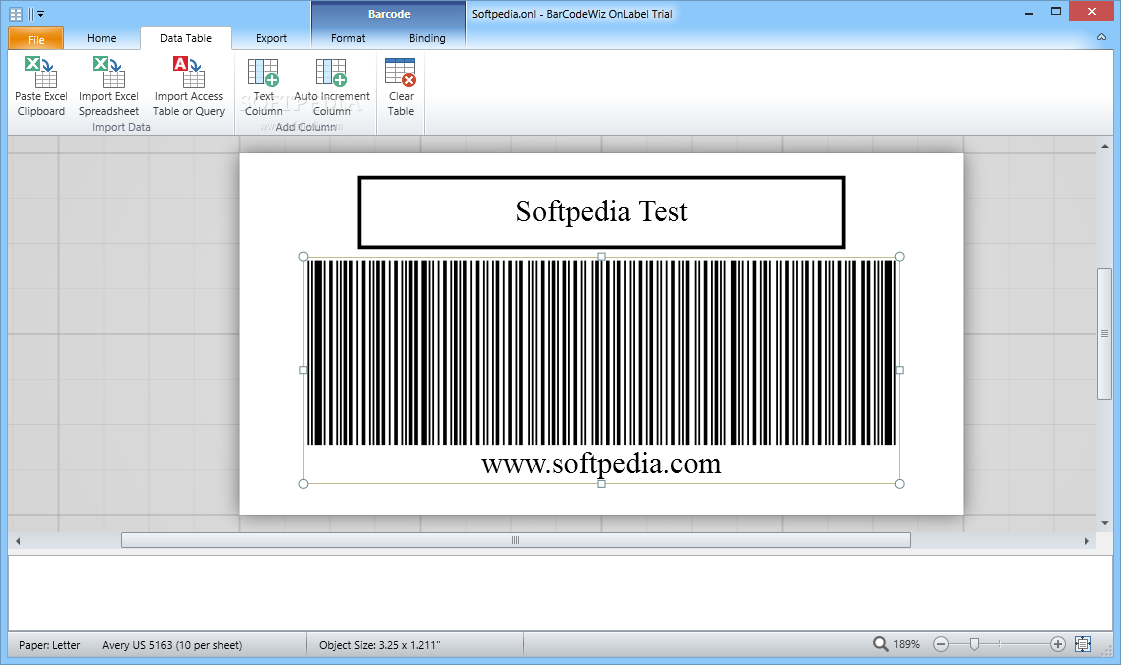Click the empty data table panel
1121x665 pixels.
pyautogui.click(x=560, y=593)
